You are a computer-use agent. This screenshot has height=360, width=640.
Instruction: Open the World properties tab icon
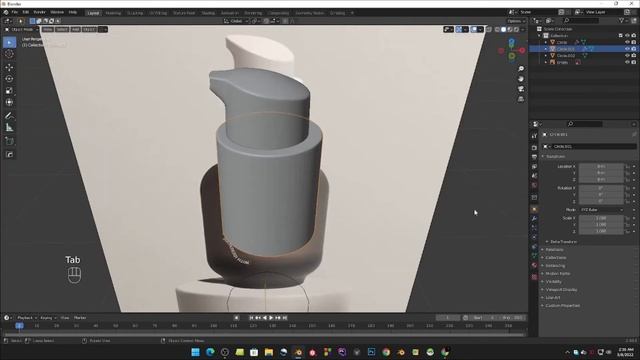534,185
